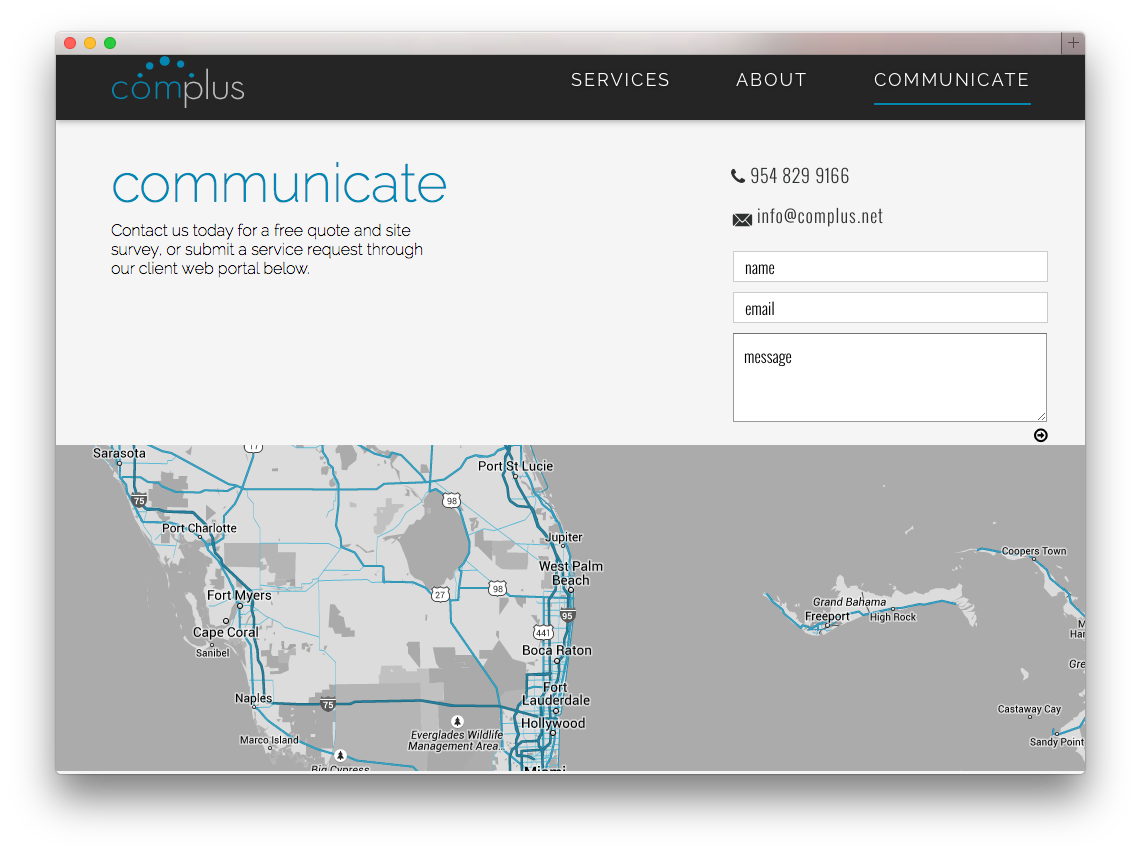Click phone number 954 829 9166

[x=800, y=176]
